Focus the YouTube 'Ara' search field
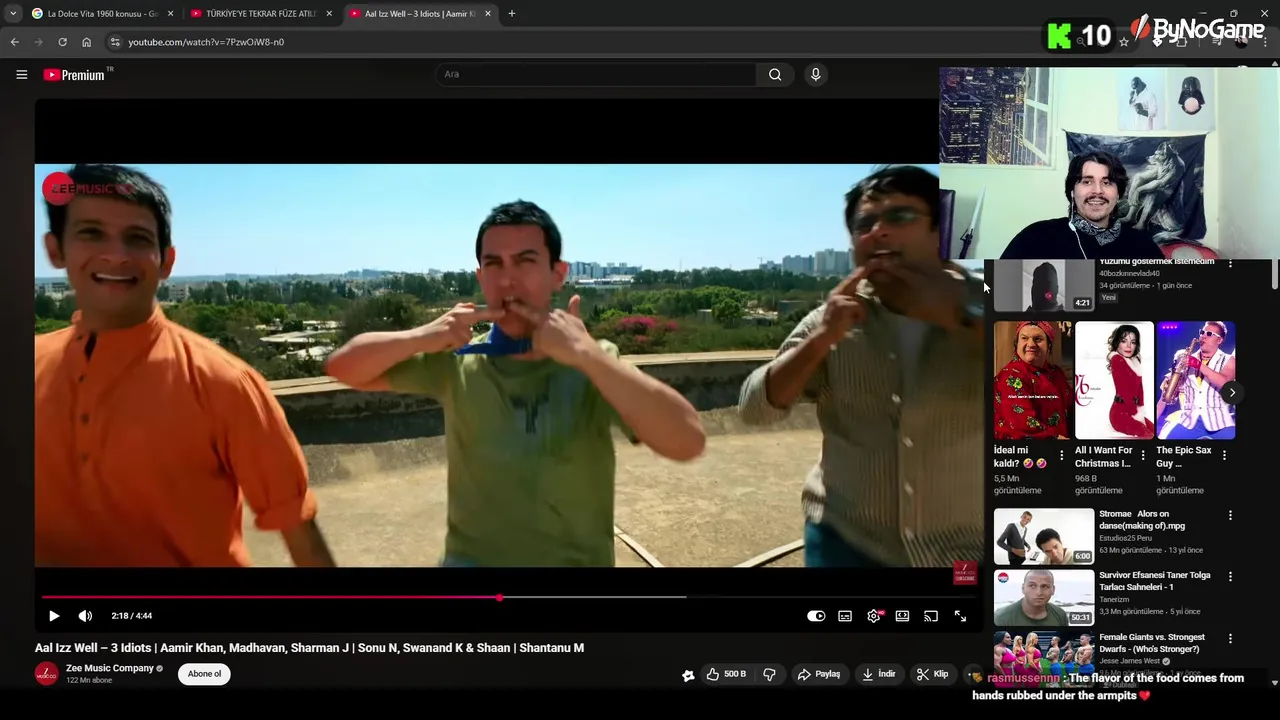Image resolution: width=1280 pixels, height=720 pixels. click(x=596, y=74)
